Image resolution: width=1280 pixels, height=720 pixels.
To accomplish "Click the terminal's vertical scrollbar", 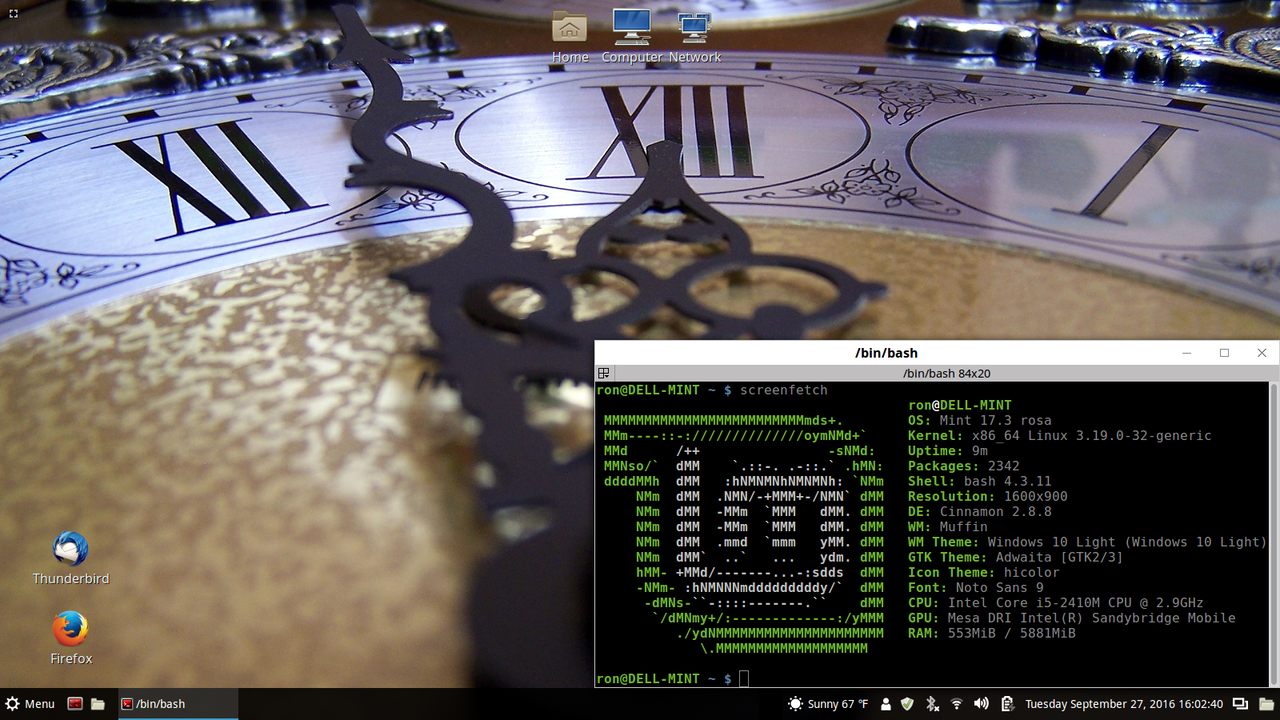I will click(1272, 534).
